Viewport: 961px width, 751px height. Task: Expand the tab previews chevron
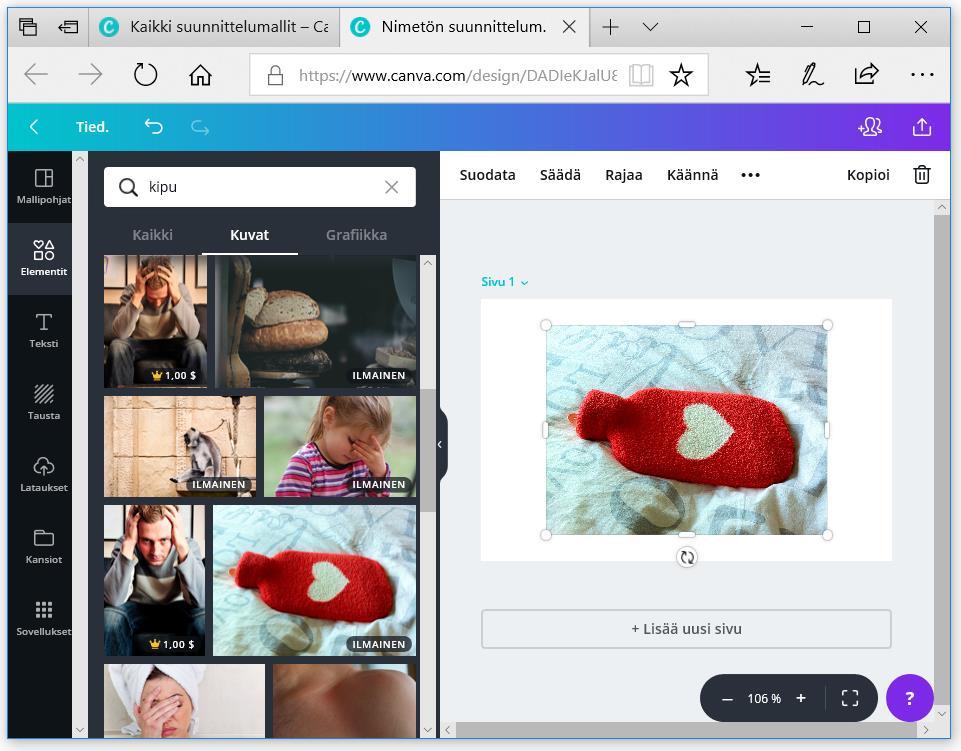tap(650, 27)
